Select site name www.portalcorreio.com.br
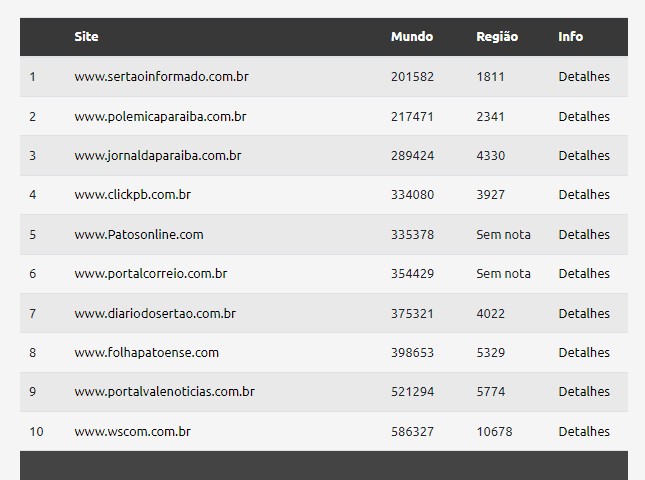Viewport: 645px width, 480px height. coord(151,274)
